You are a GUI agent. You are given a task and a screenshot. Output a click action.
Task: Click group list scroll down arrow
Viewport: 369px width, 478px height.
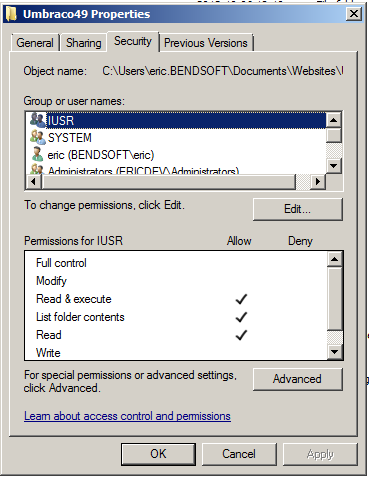click(334, 166)
